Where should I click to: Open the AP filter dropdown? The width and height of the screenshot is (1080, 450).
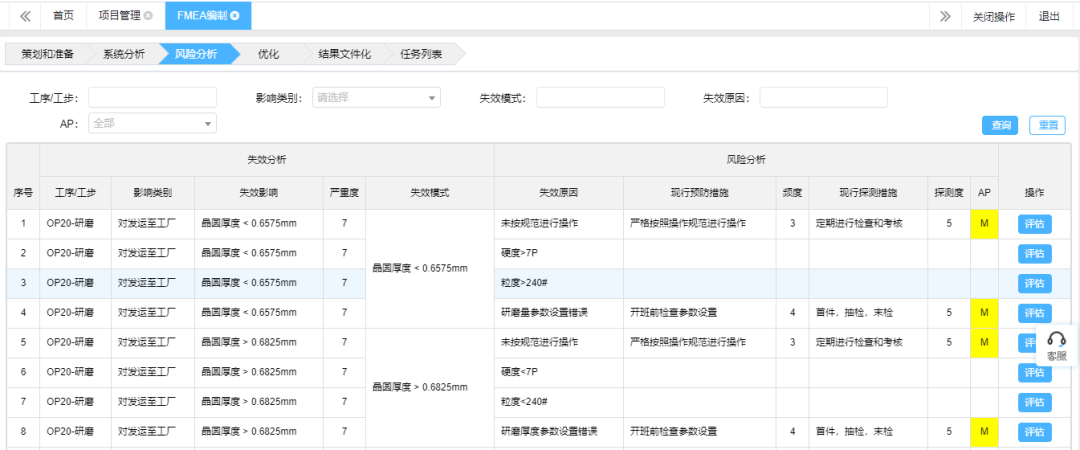point(152,123)
